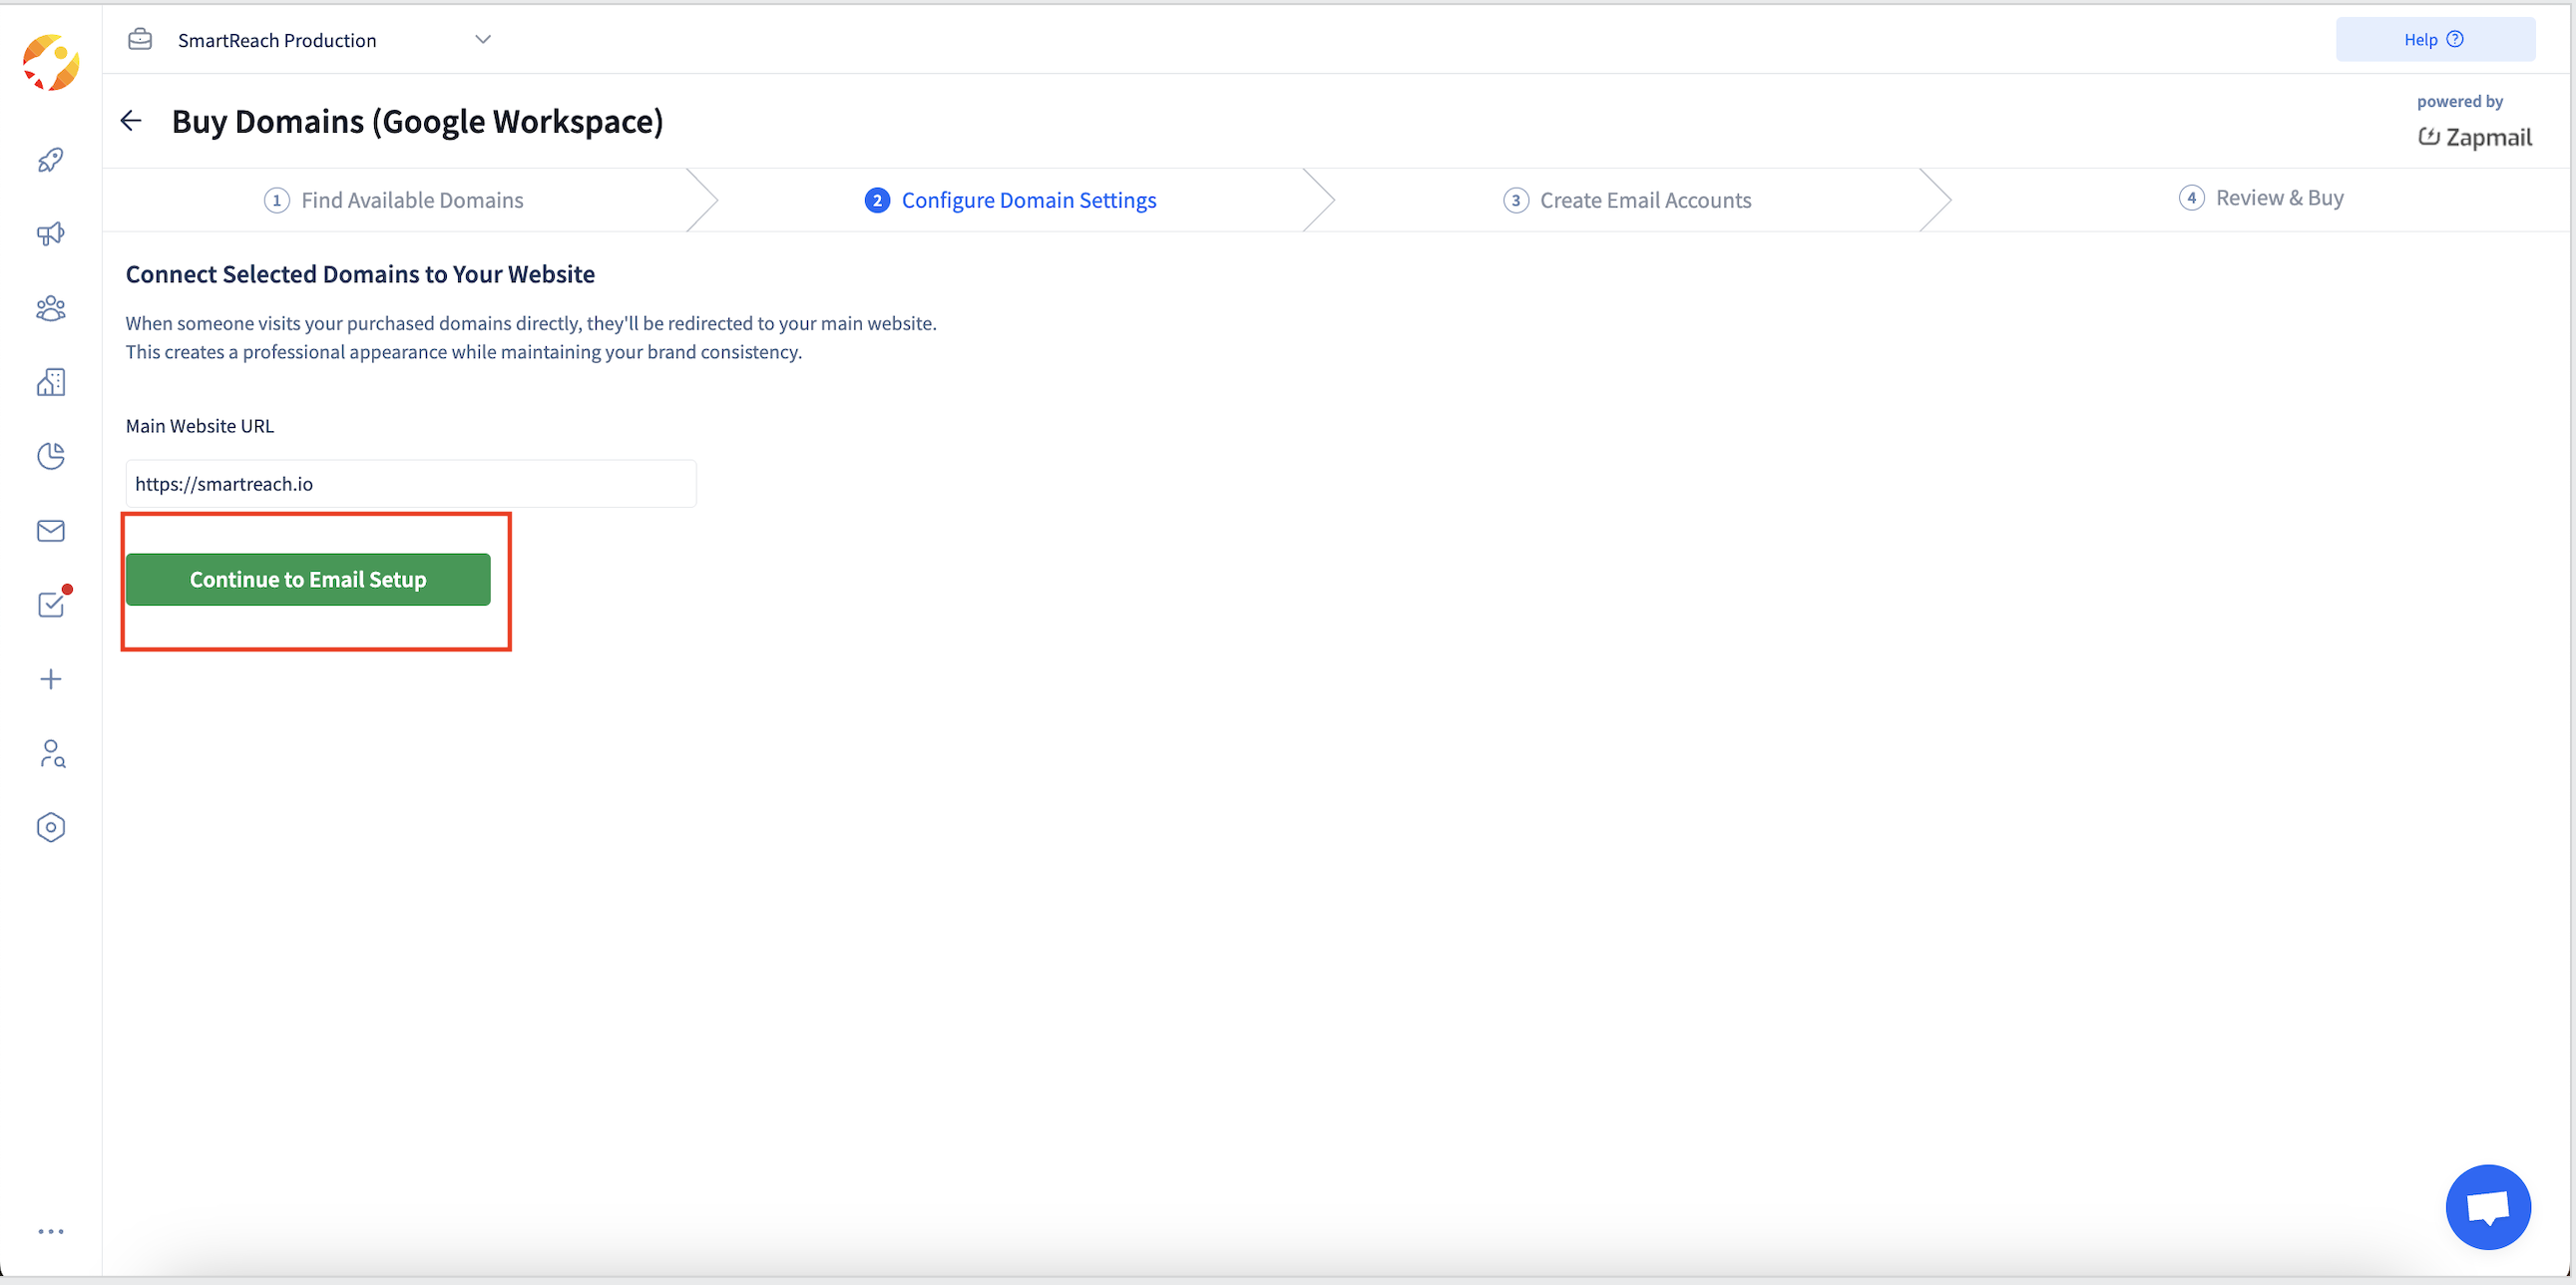Viewport: 2576px width, 1285px height.
Task: Open the tasks checkbox icon
Action: pyautogui.click(x=51, y=604)
